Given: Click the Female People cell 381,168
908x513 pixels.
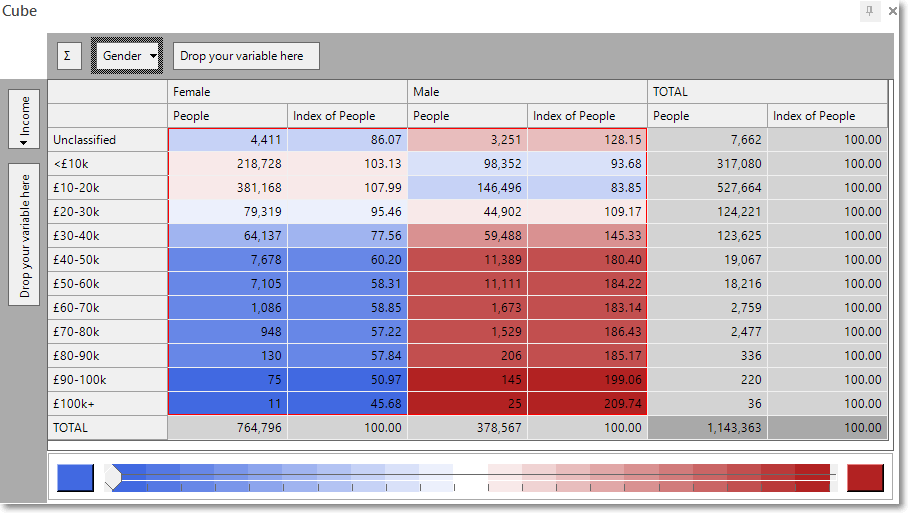Looking at the screenshot, I should click(228, 188).
